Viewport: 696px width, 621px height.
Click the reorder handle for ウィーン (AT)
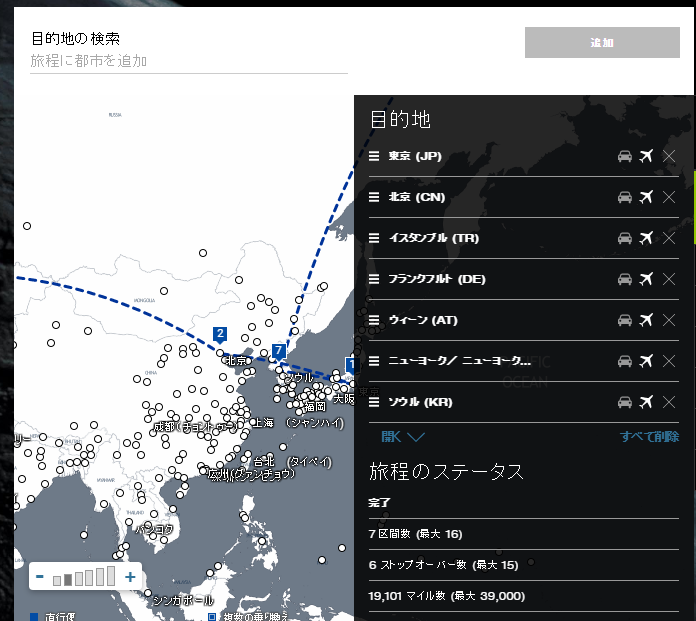pyautogui.click(x=374, y=320)
